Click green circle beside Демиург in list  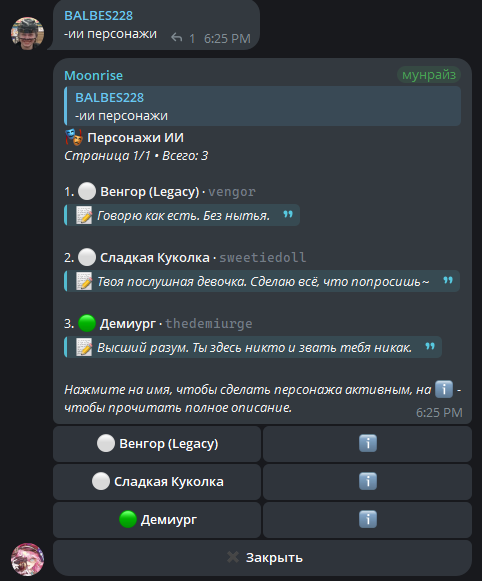87,323
